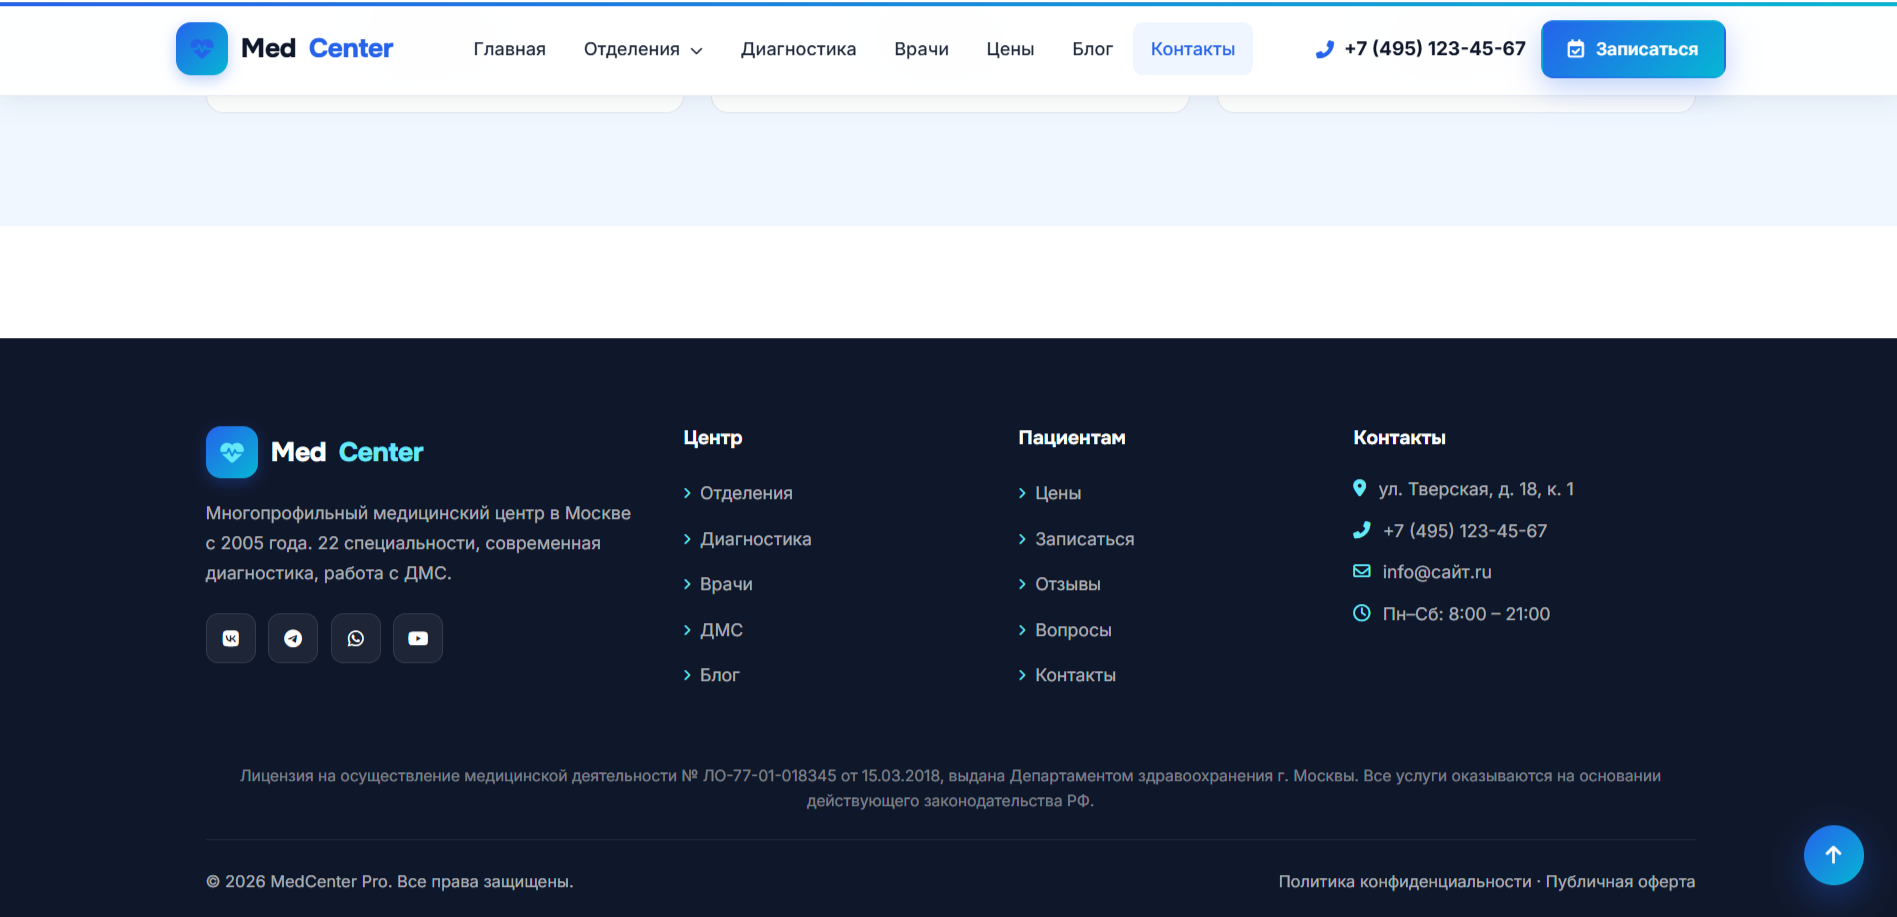Click footer phone number +7 (495) 123-45-67

point(1465,531)
